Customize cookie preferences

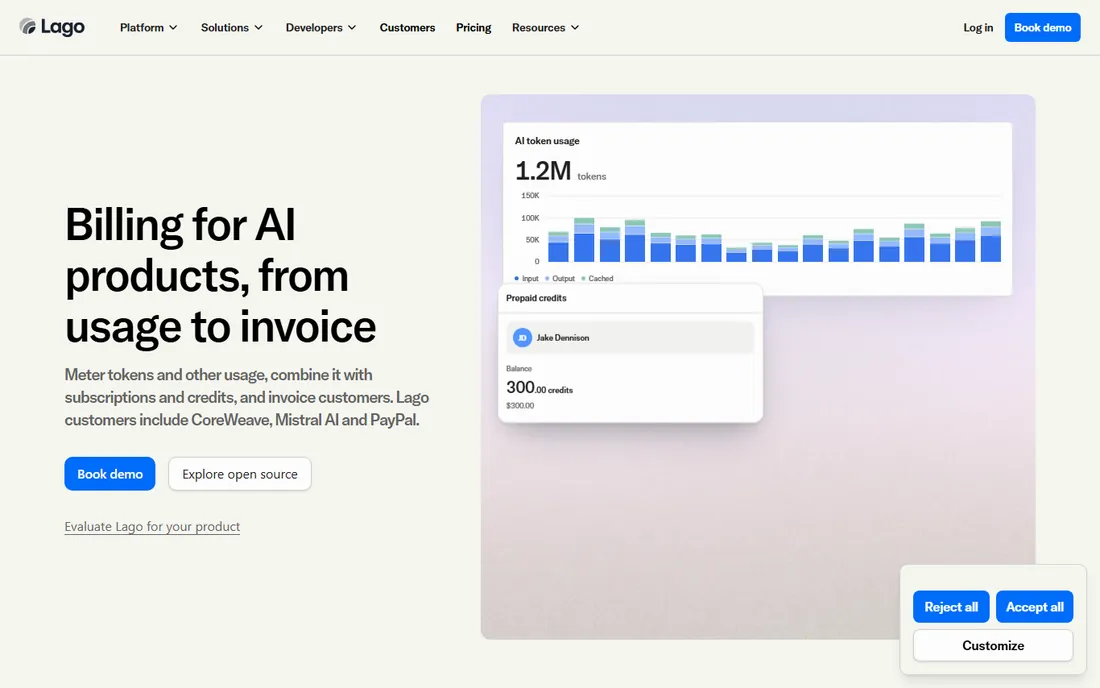tap(993, 645)
